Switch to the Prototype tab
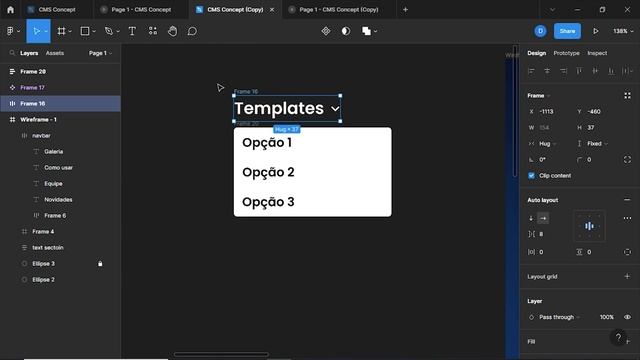This screenshot has height=360, width=640. pos(566,53)
